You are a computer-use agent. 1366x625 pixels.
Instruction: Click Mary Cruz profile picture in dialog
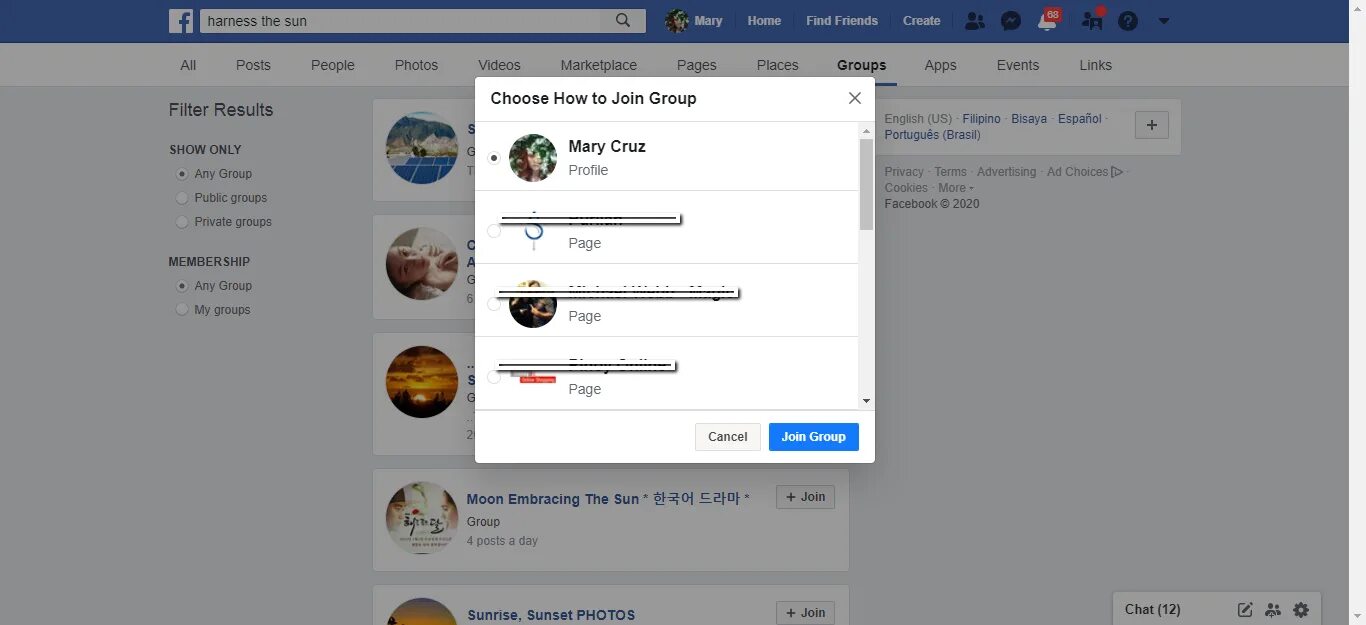point(533,158)
